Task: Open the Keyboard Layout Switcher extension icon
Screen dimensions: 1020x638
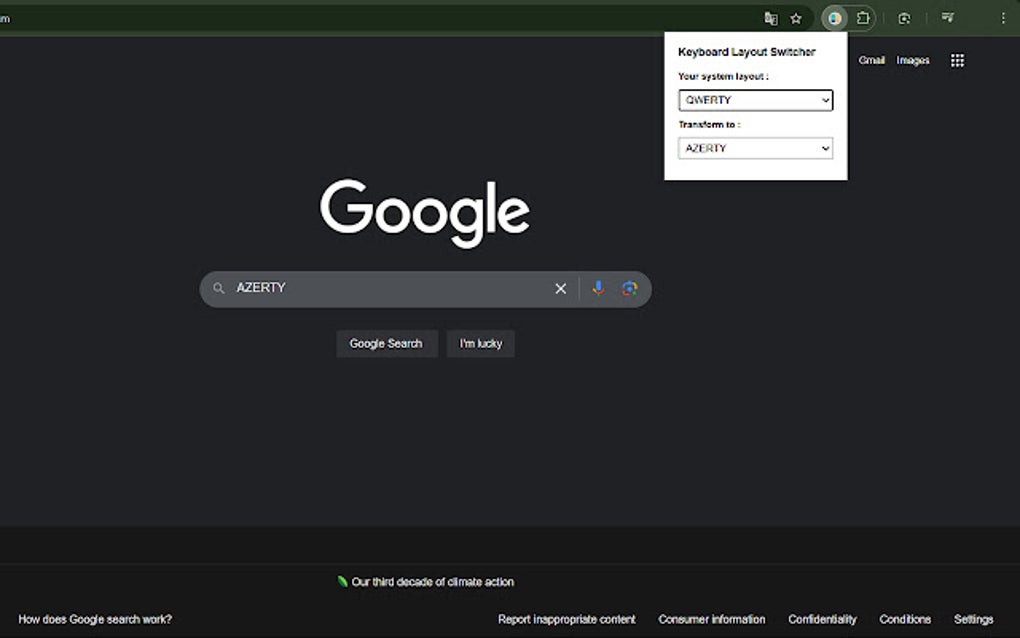Action: click(834, 17)
